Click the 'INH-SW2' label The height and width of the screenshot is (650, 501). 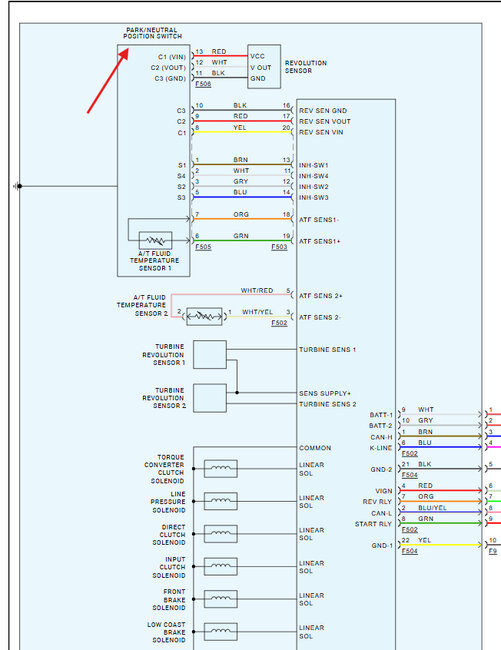[314, 187]
